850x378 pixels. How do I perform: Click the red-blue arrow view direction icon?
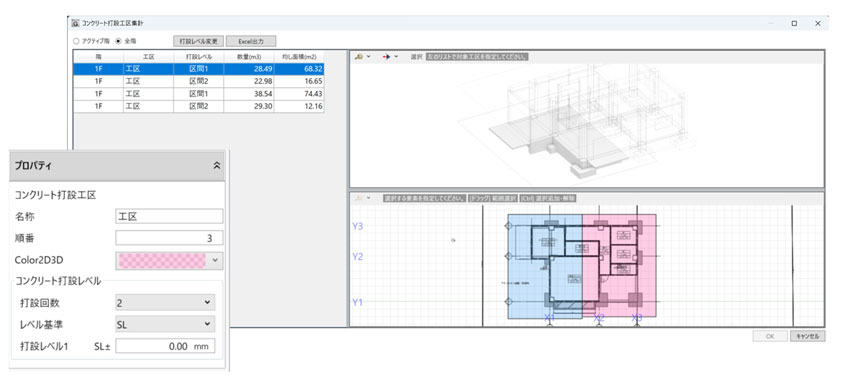pyautogui.click(x=387, y=56)
